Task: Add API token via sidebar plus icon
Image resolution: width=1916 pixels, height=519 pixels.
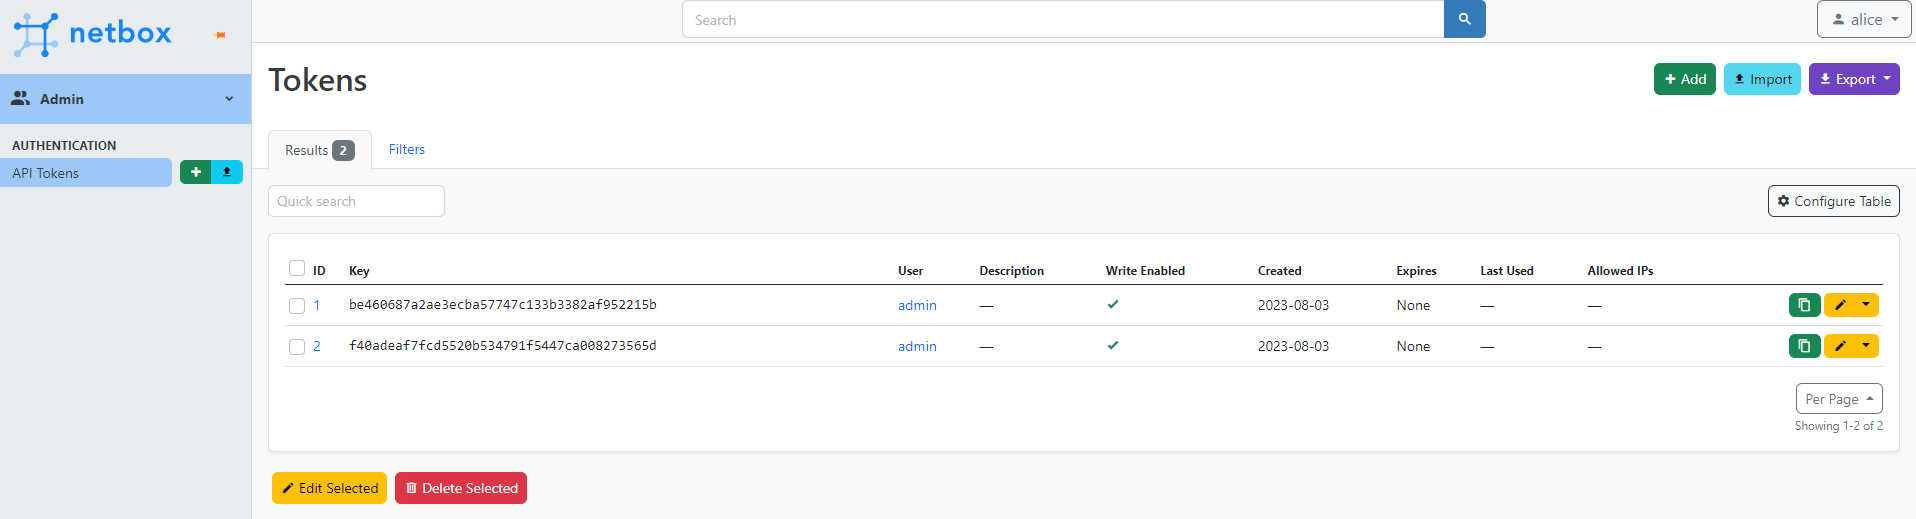Action: [x=196, y=172]
